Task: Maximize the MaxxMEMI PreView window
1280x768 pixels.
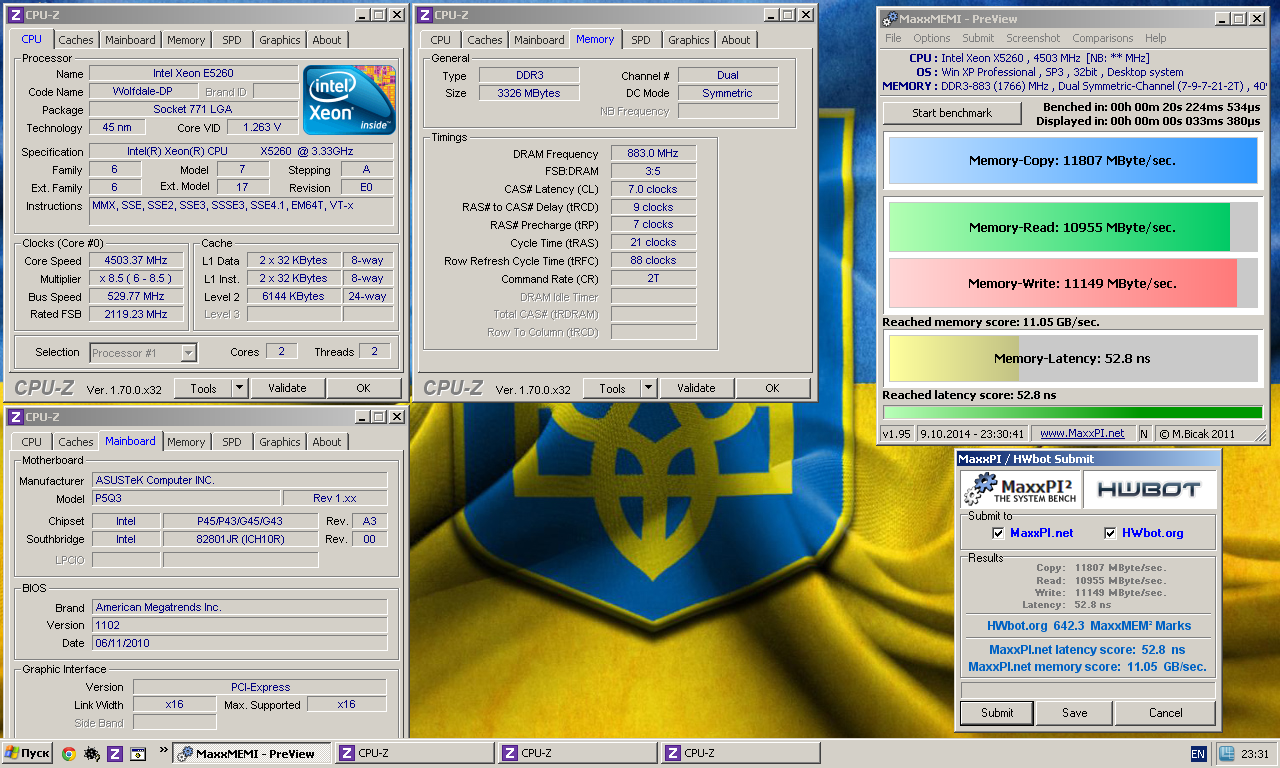Action: [x=1240, y=19]
